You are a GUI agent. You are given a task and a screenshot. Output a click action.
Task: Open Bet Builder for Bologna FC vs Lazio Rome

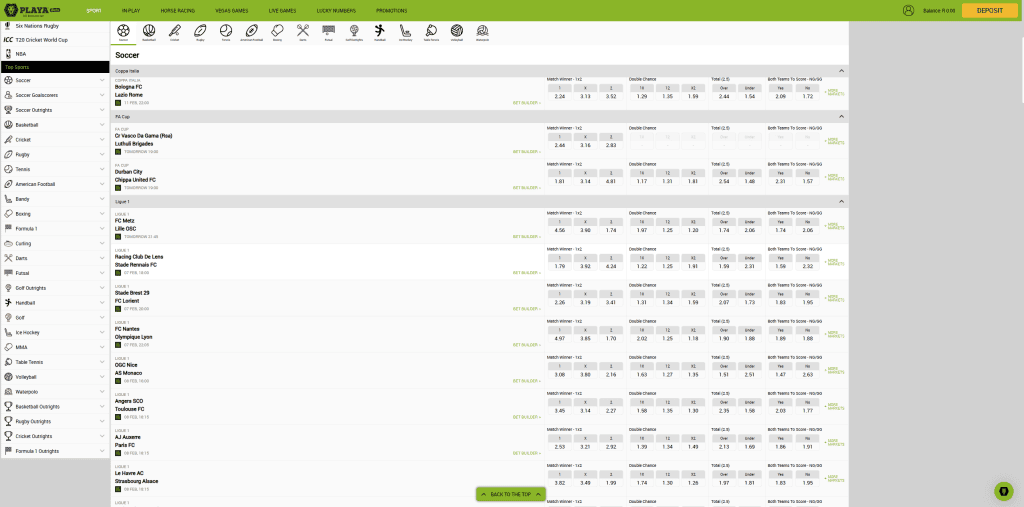pos(526,103)
